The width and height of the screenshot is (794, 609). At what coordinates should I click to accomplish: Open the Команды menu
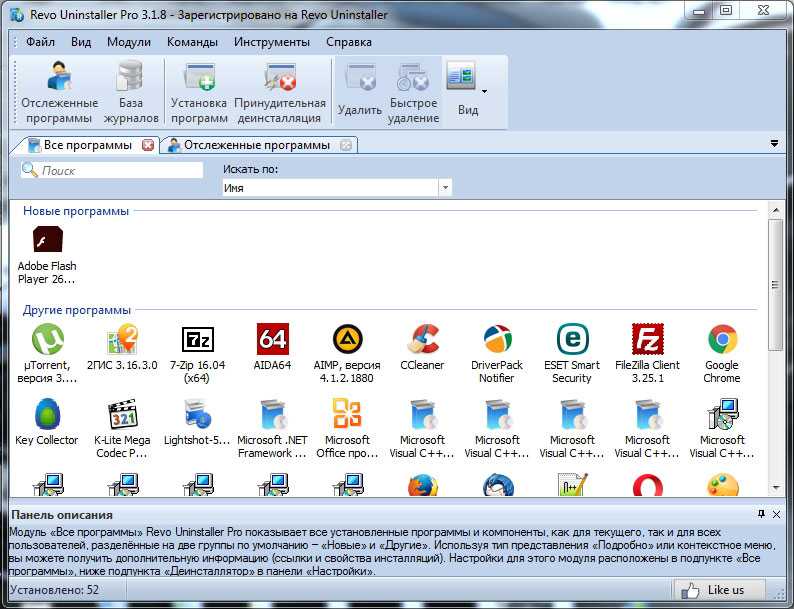pos(192,42)
